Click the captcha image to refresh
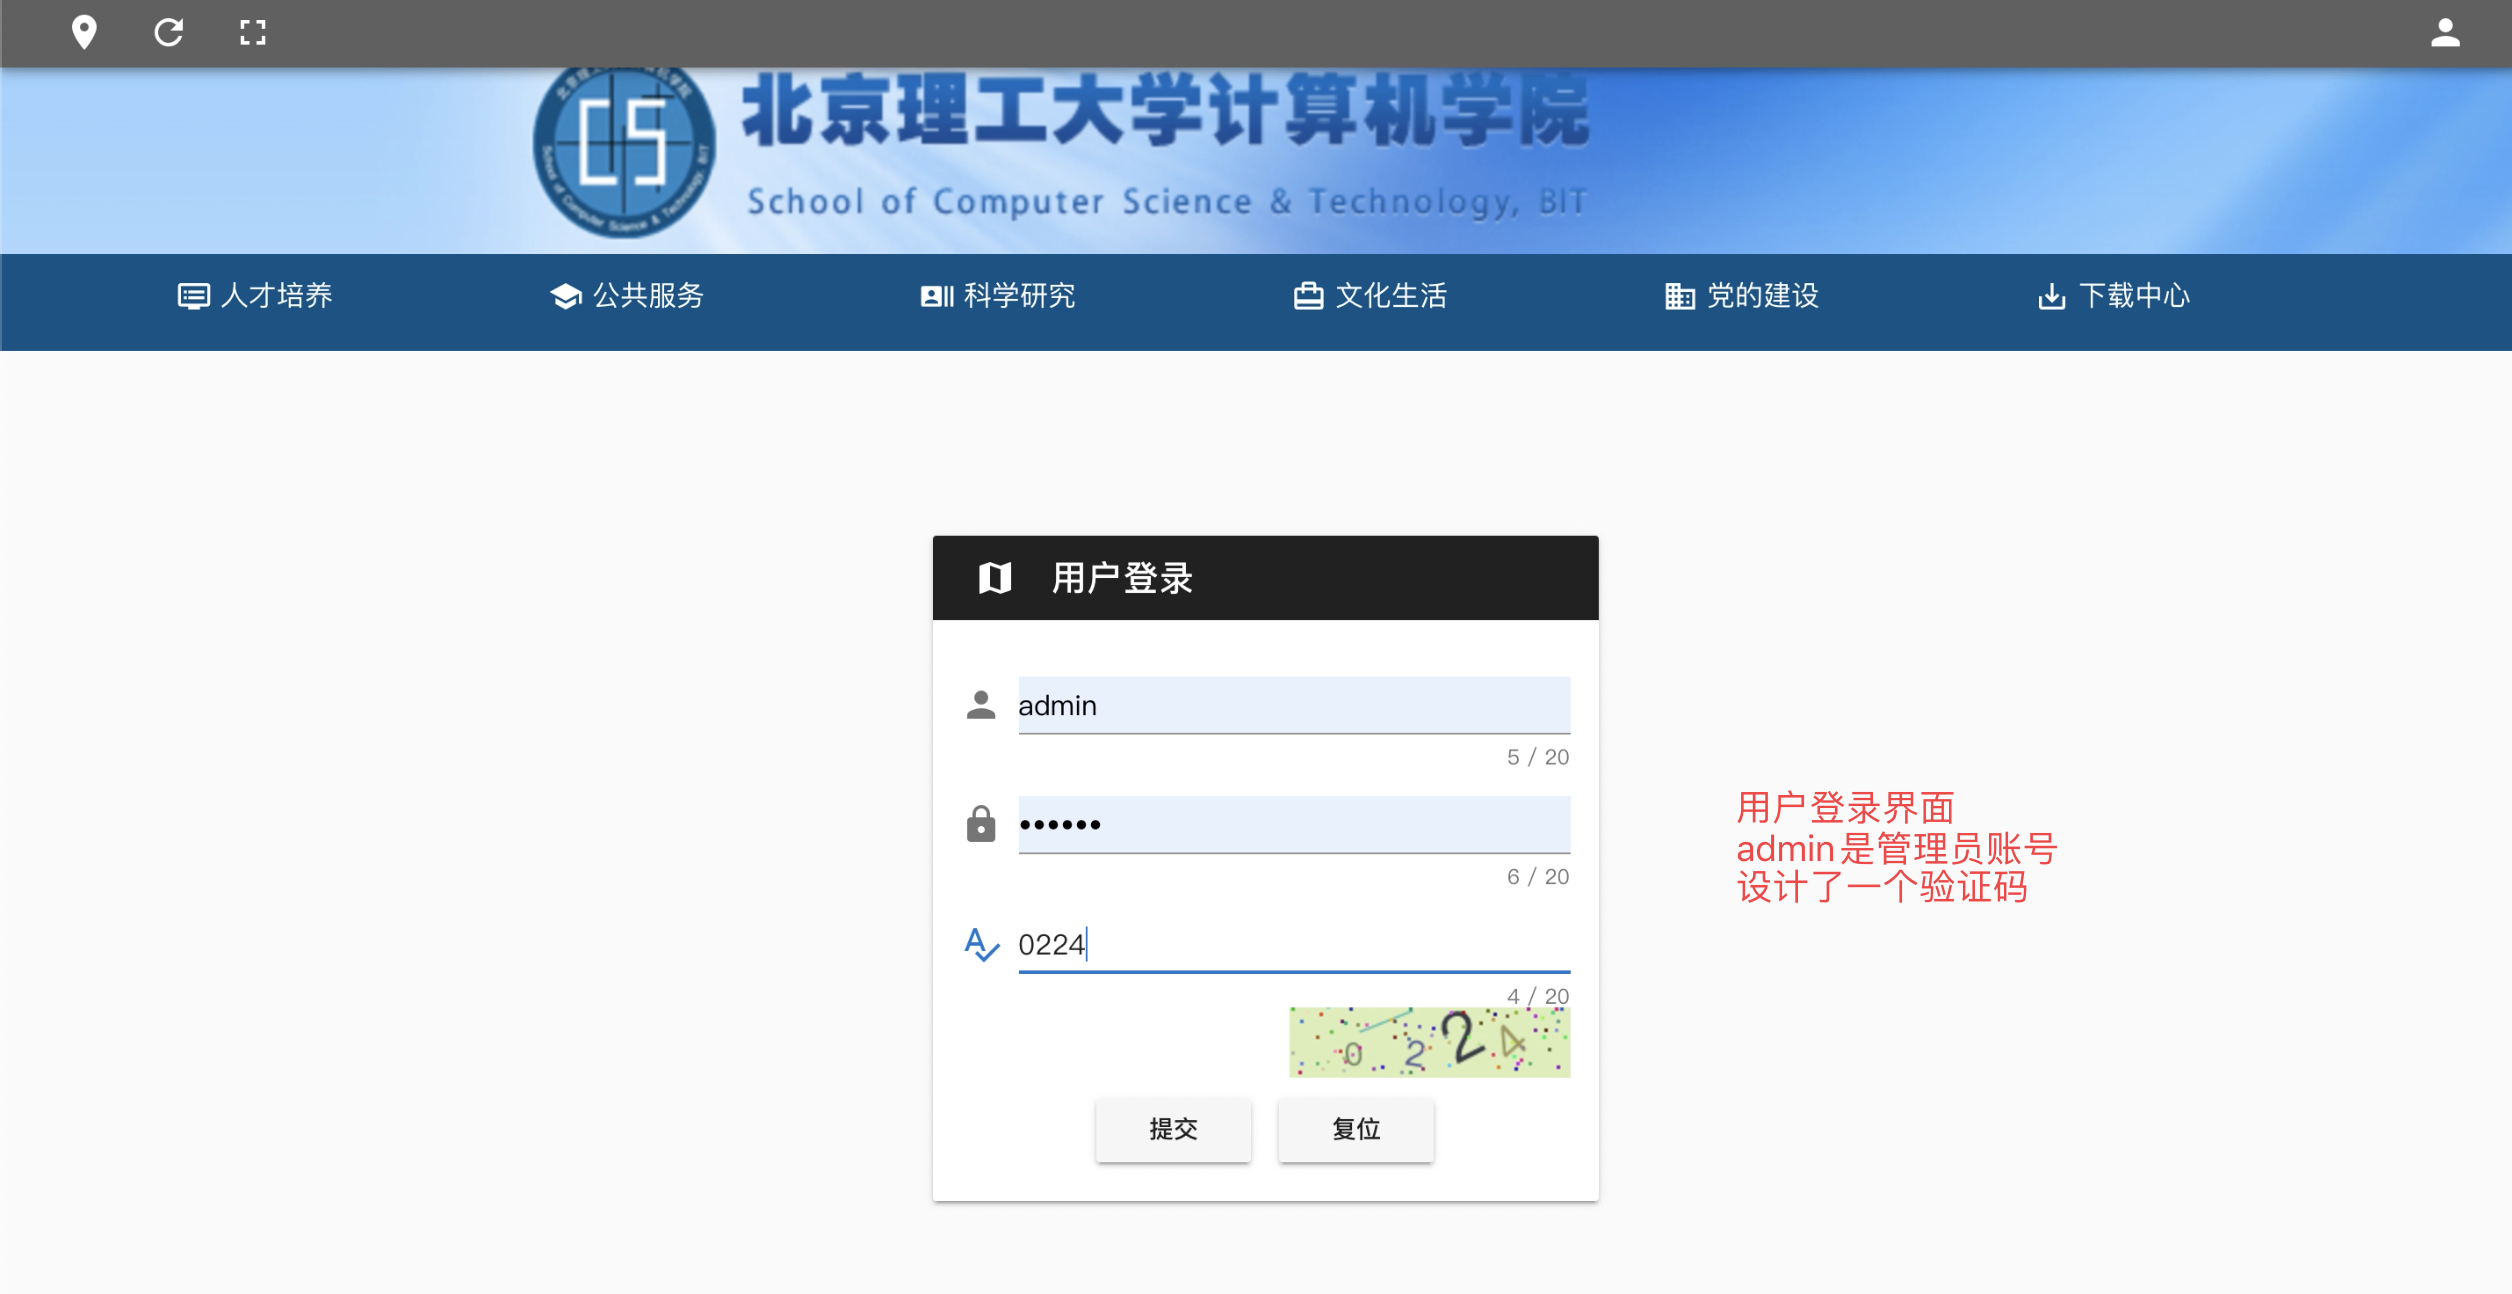This screenshot has width=2512, height=1294. click(x=1429, y=1042)
